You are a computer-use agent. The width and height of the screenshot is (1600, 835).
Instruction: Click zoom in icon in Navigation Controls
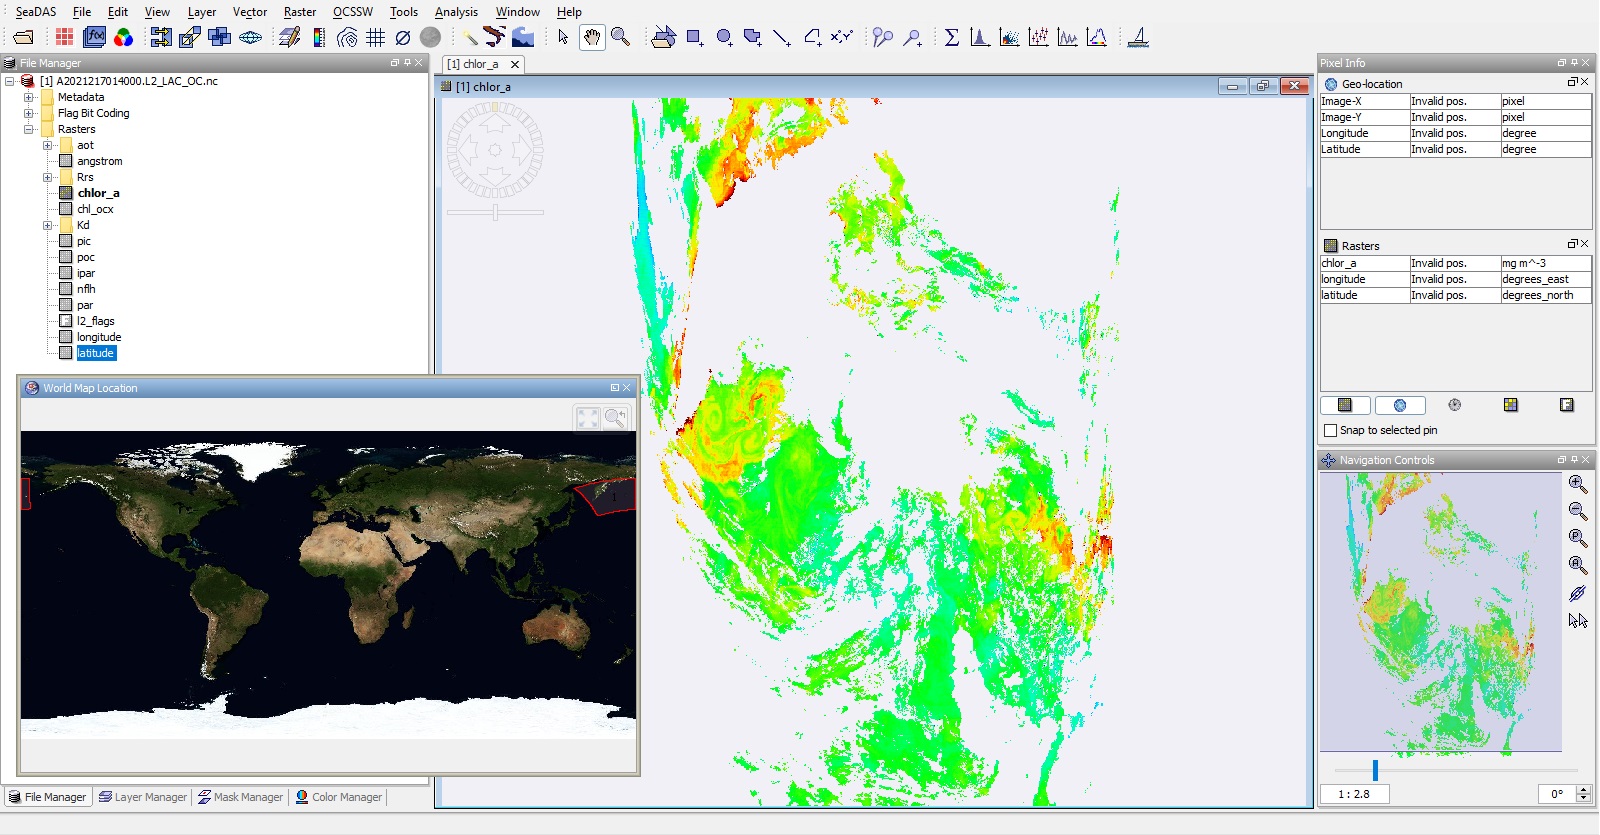tap(1577, 484)
